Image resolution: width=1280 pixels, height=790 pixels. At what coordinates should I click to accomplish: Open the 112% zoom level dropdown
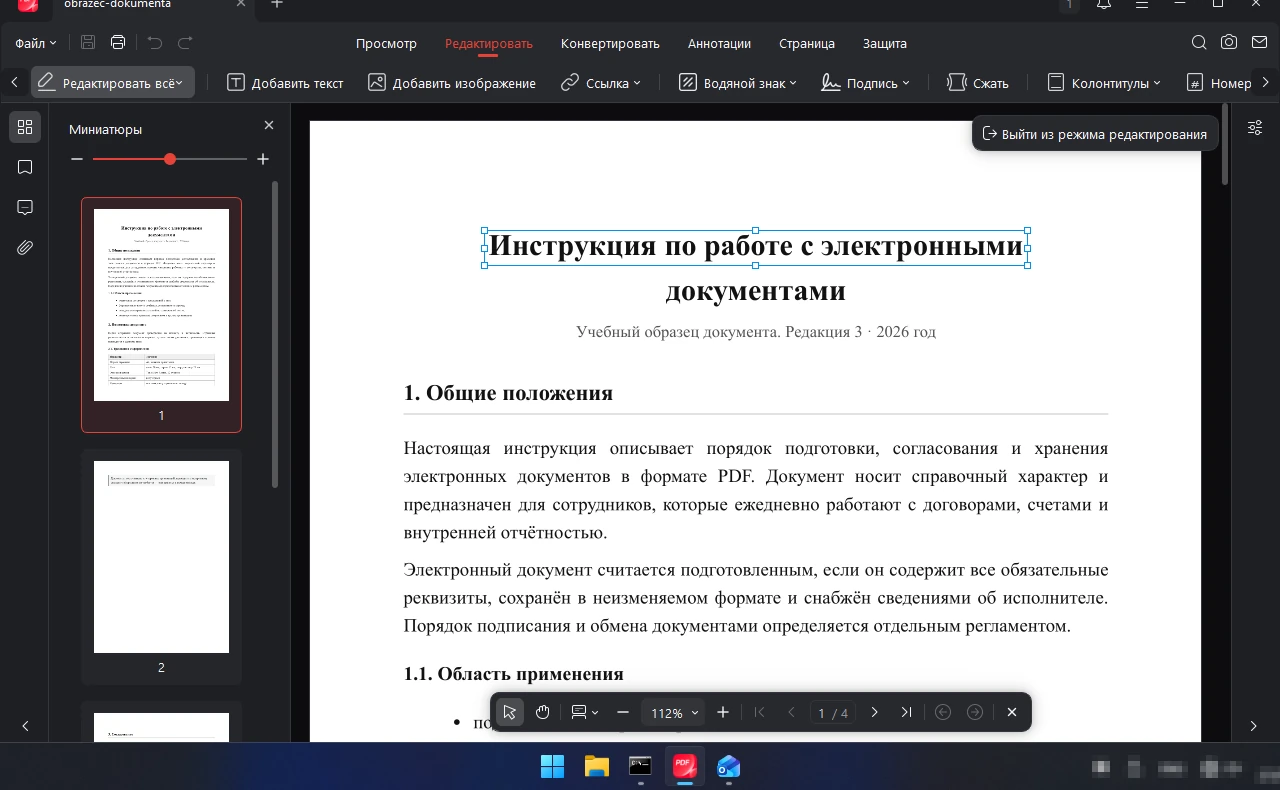coord(674,712)
